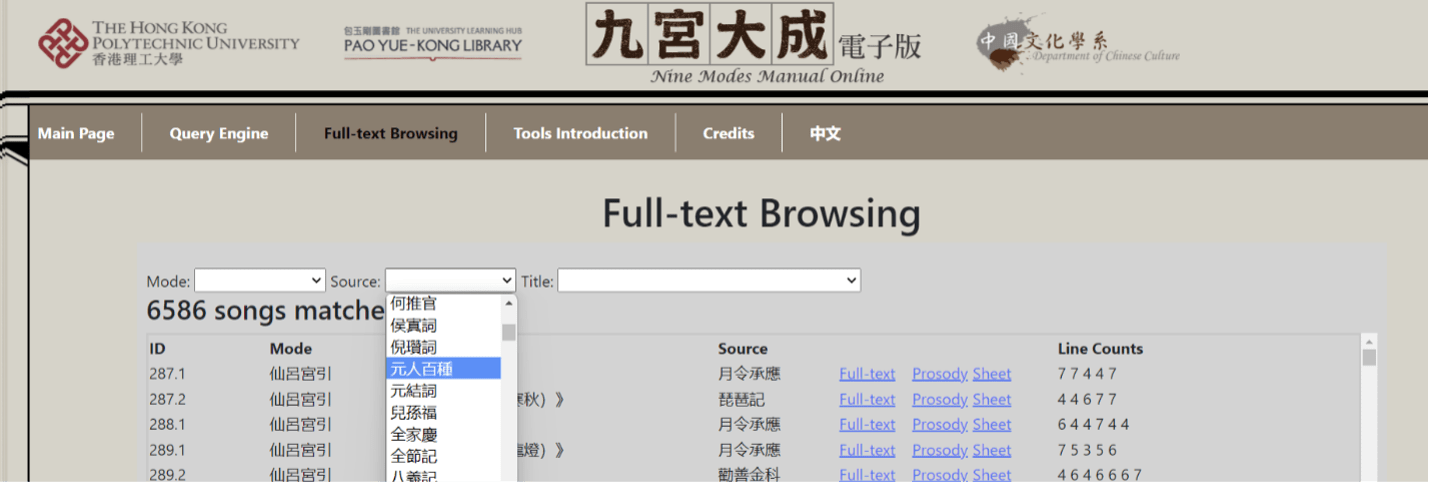Open Sheet link for song 287.2
The image size is (1430, 485).
992,399
